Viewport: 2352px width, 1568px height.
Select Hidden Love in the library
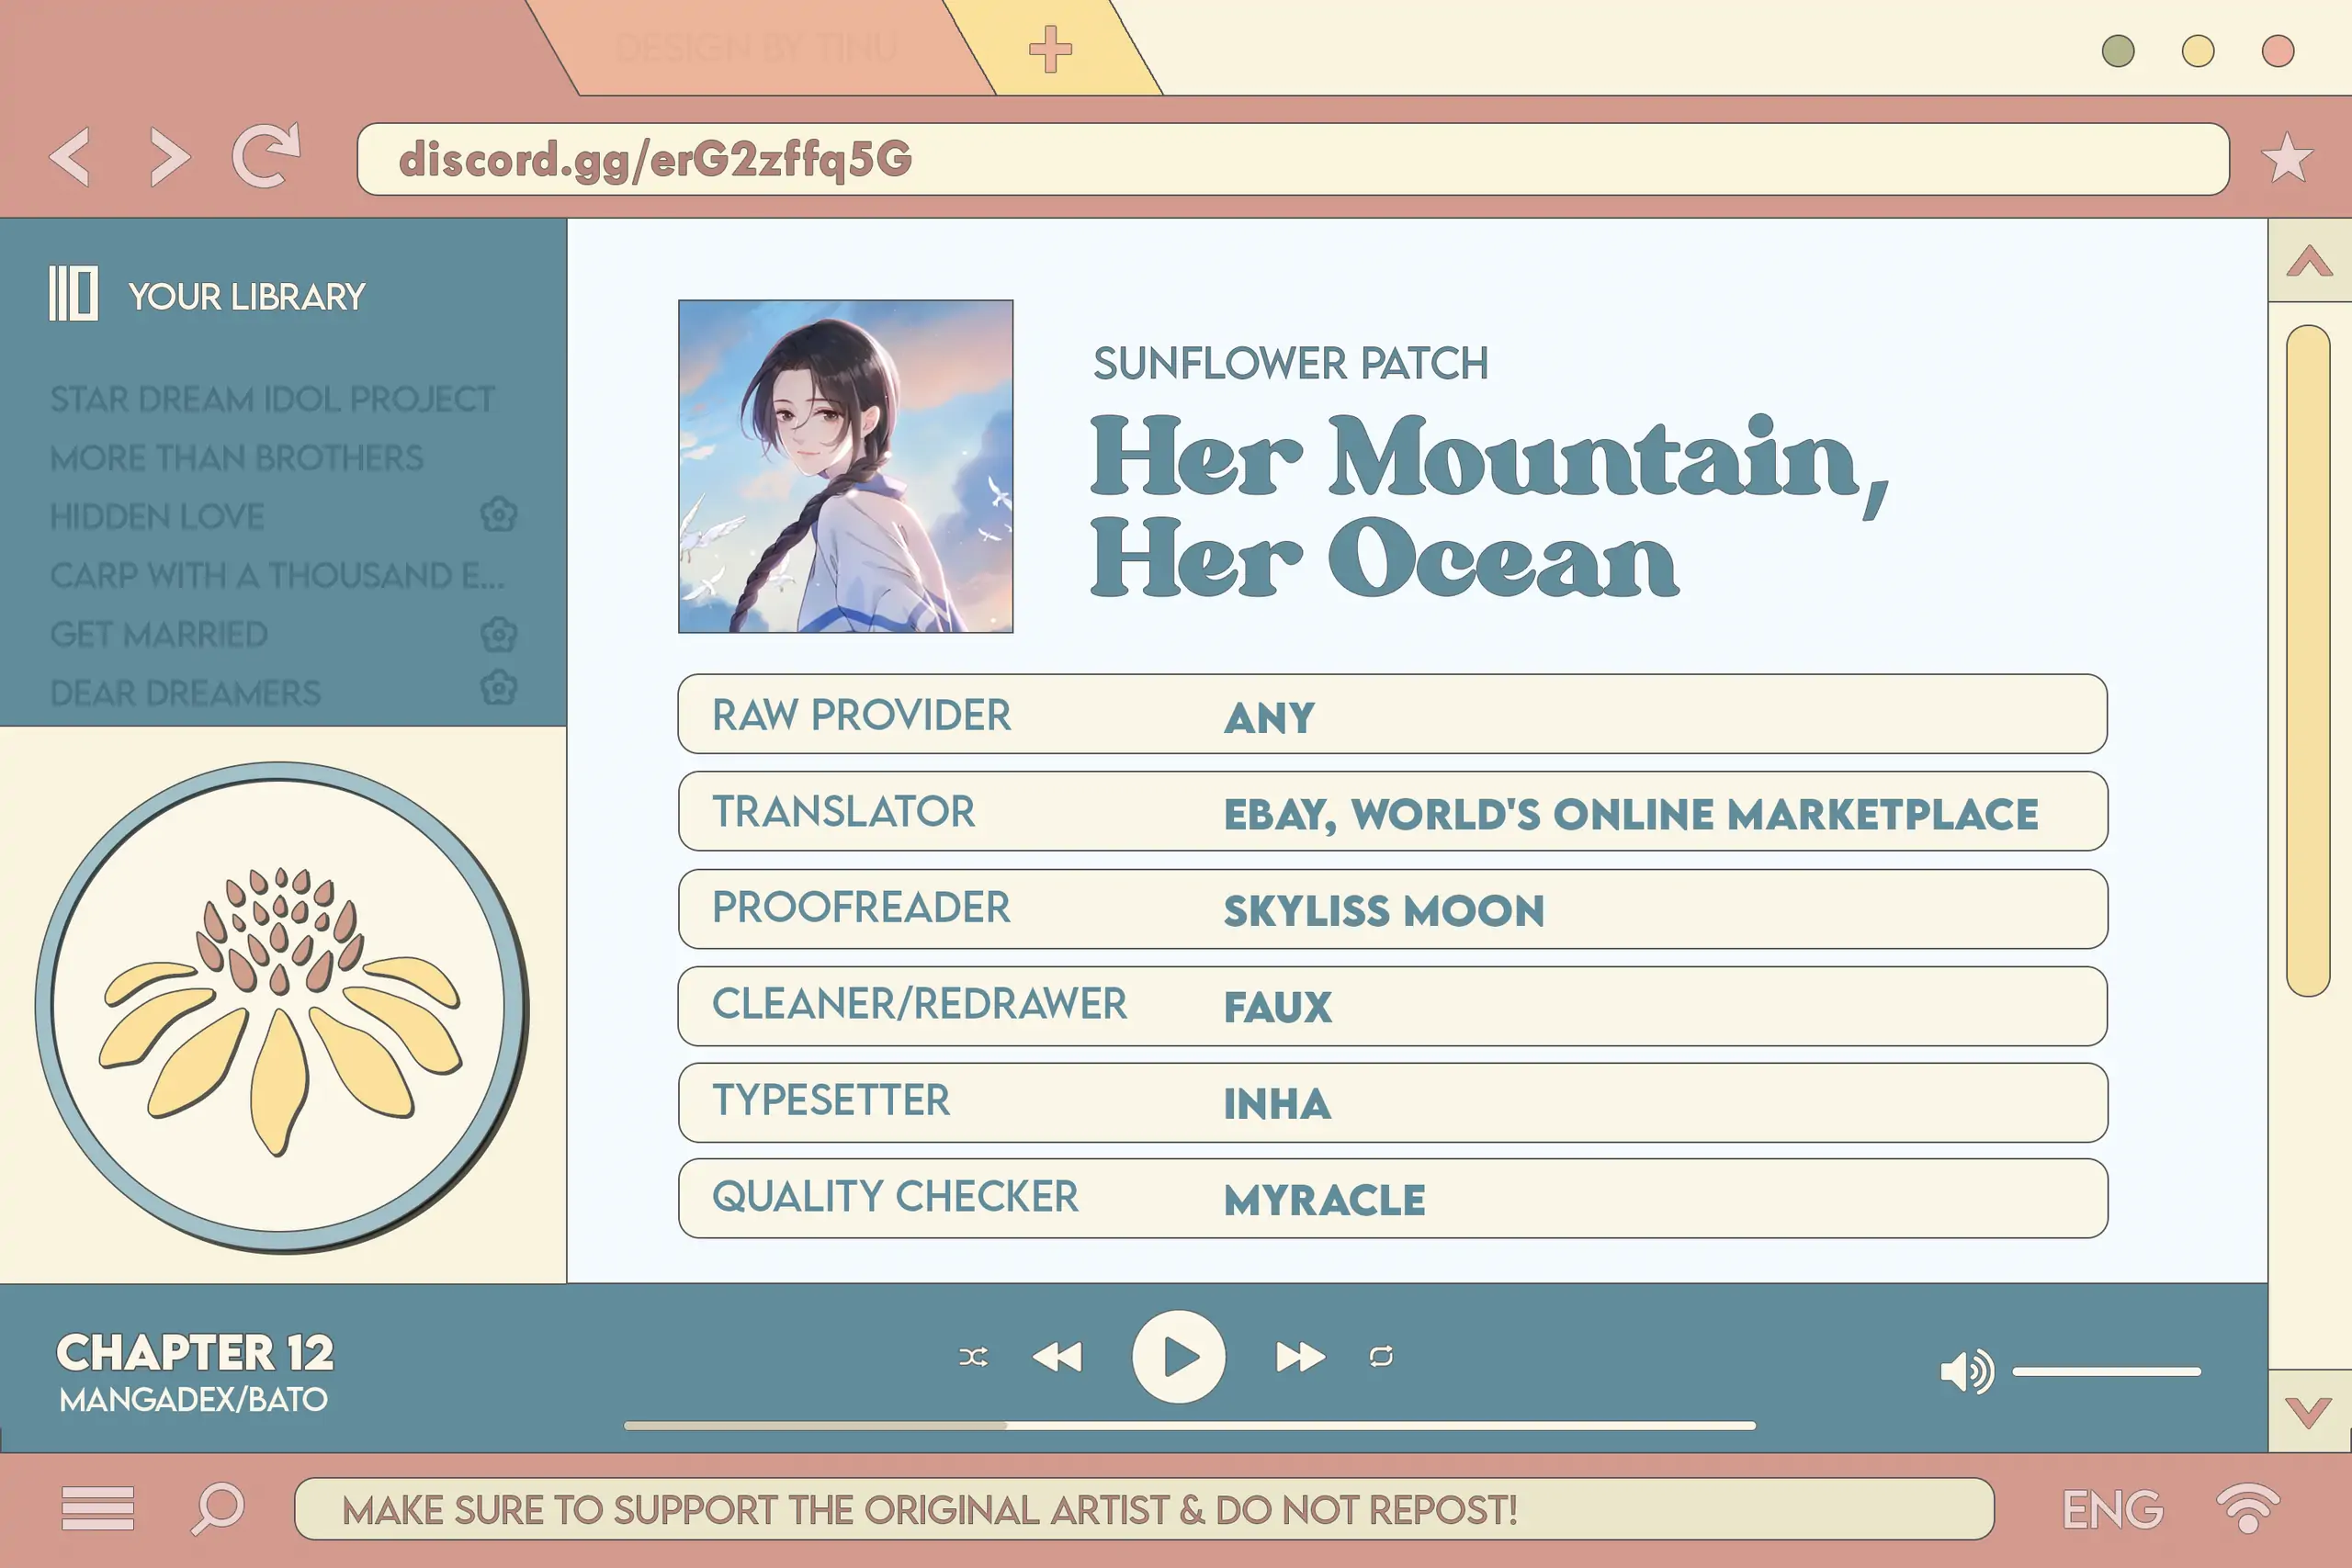[x=158, y=517]
